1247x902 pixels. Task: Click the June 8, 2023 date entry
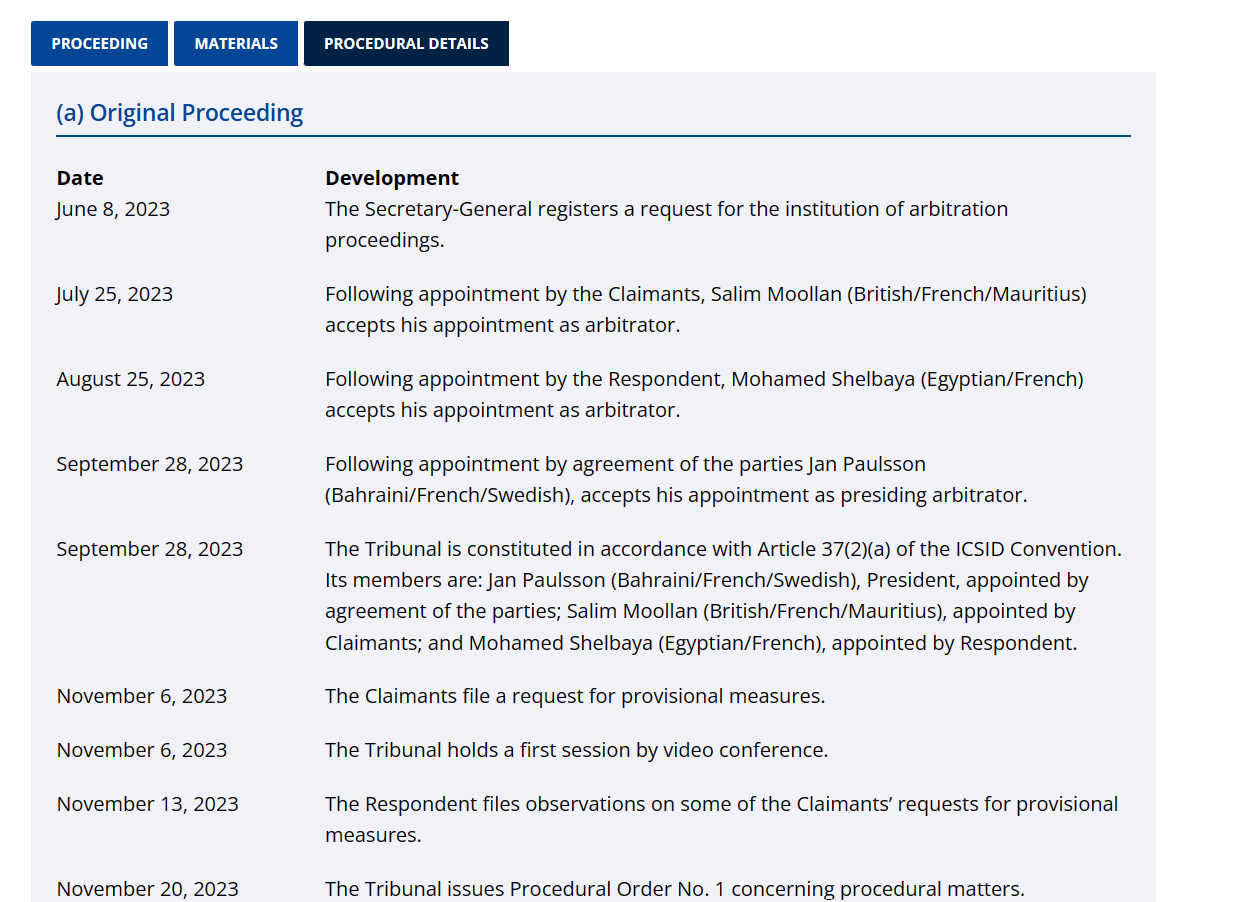pyautogui.click(x=113, y=209)
